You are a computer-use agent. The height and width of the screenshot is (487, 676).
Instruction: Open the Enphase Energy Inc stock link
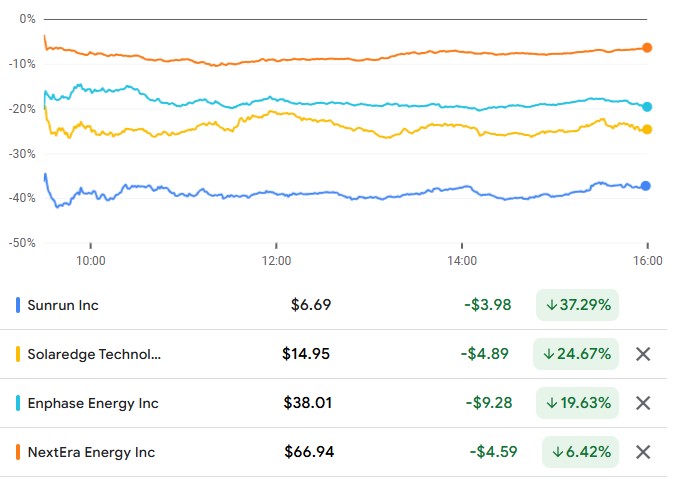point(93,403)
